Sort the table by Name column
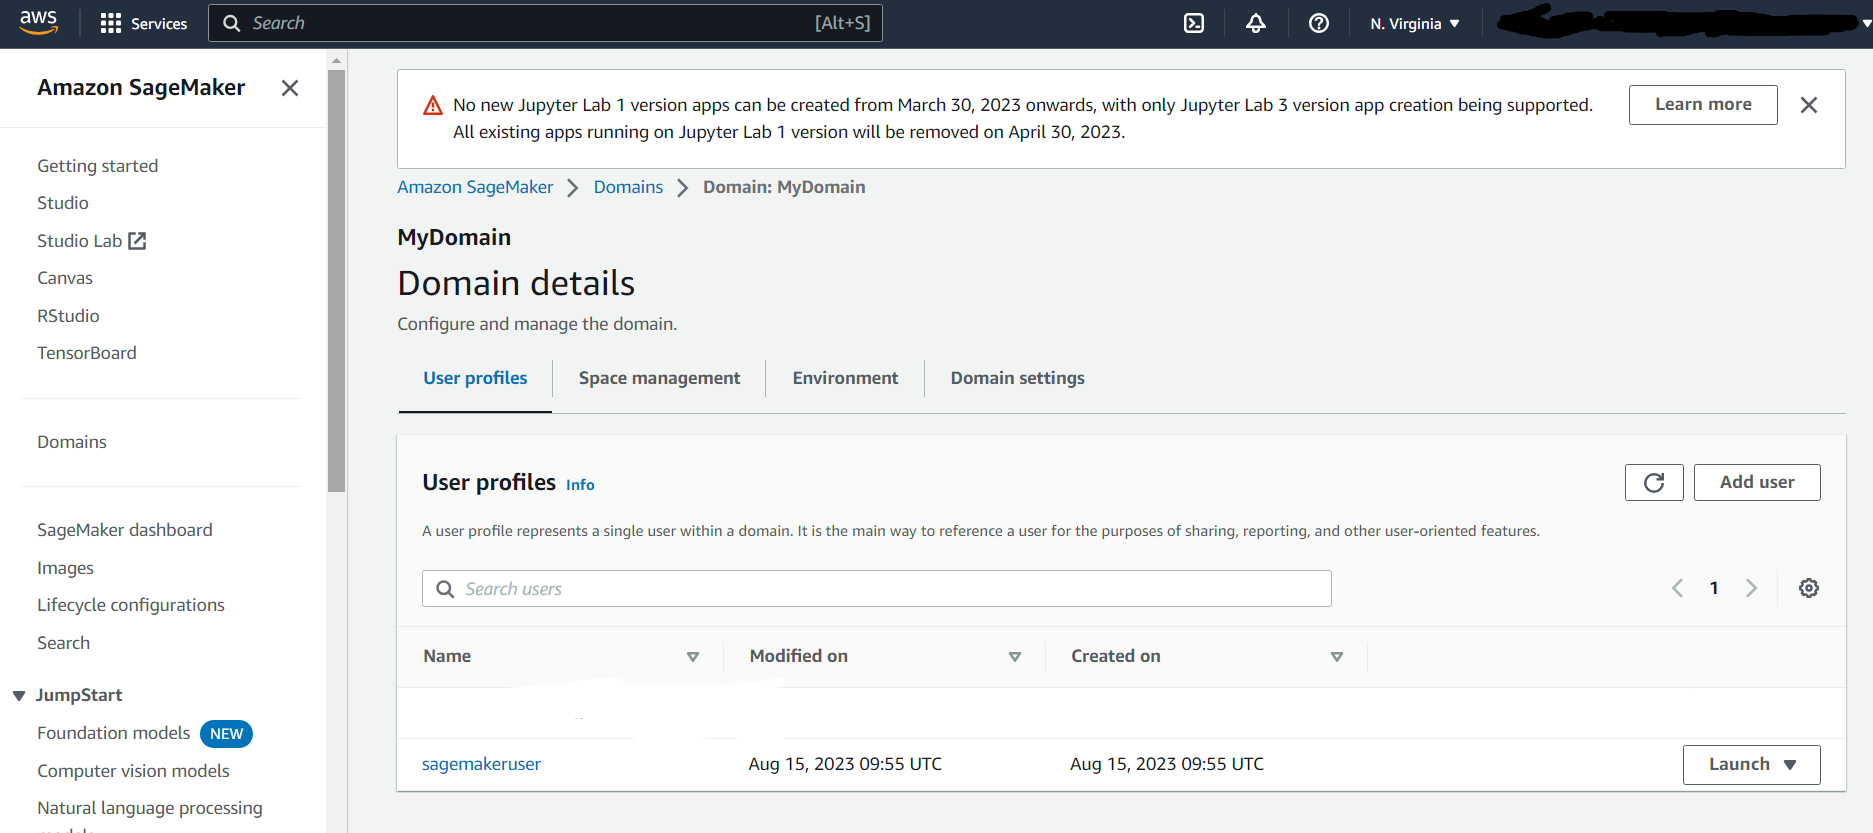This screenshot has height=833, width=1873. pos(693,657)
